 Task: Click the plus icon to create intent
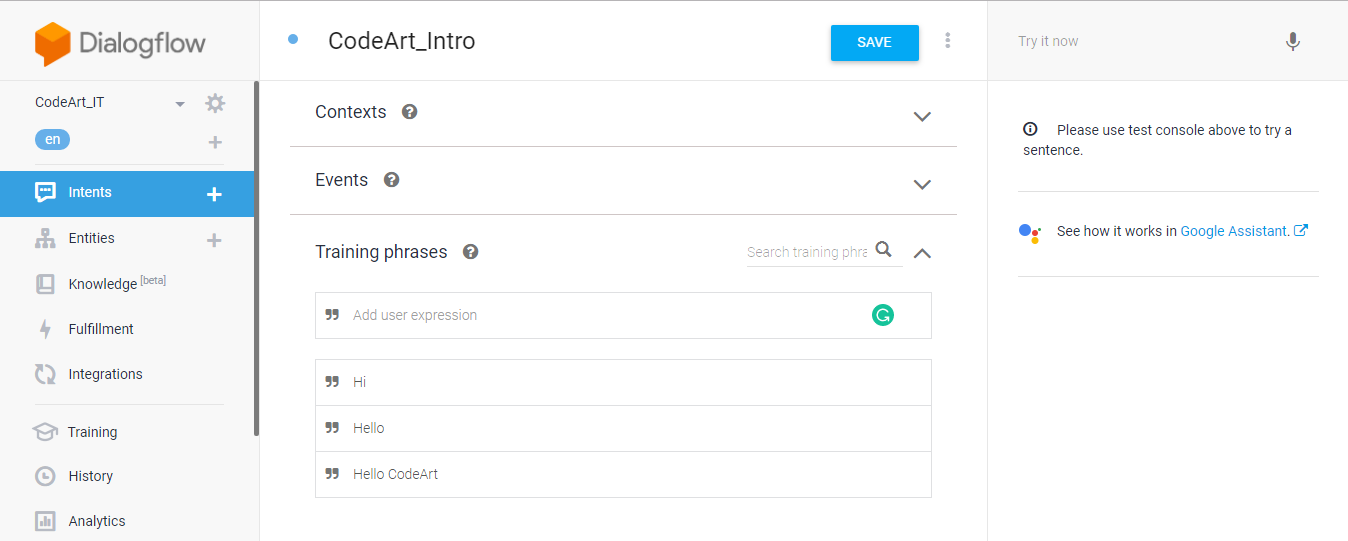coord(214,194)
